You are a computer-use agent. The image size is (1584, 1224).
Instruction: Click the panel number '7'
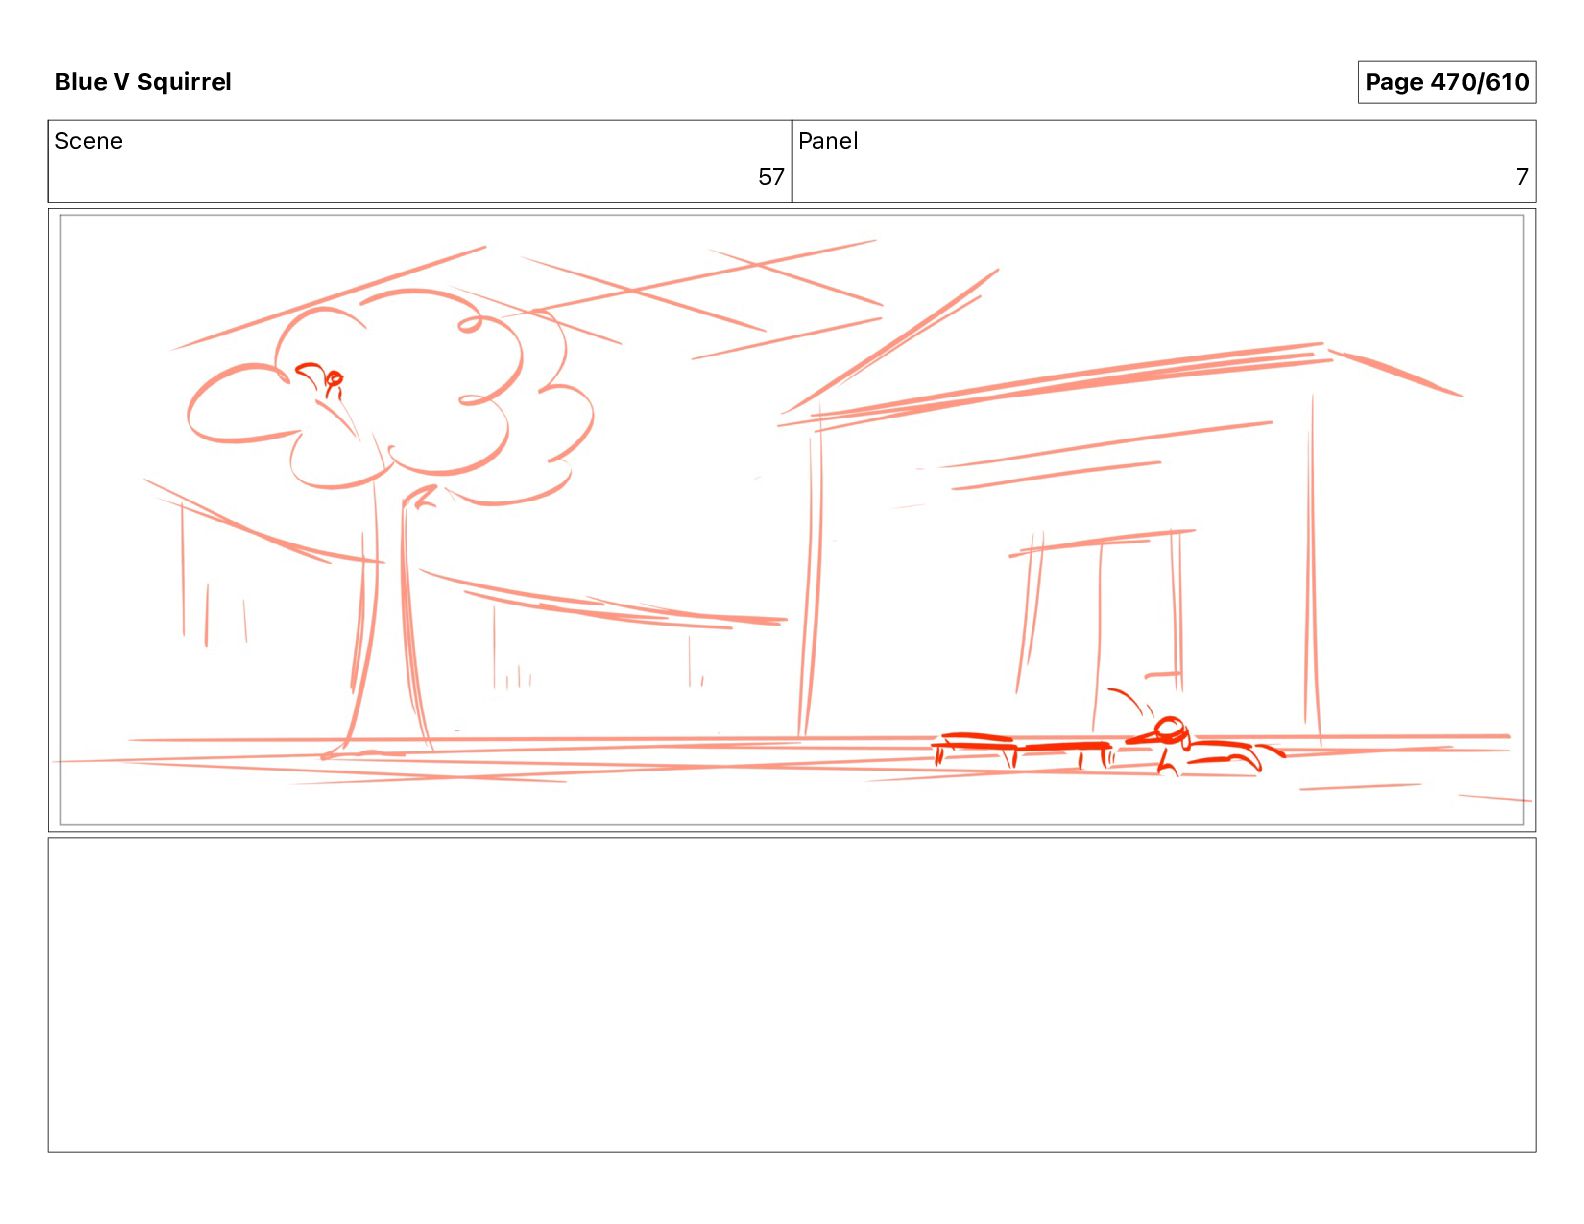point(1522,177)
